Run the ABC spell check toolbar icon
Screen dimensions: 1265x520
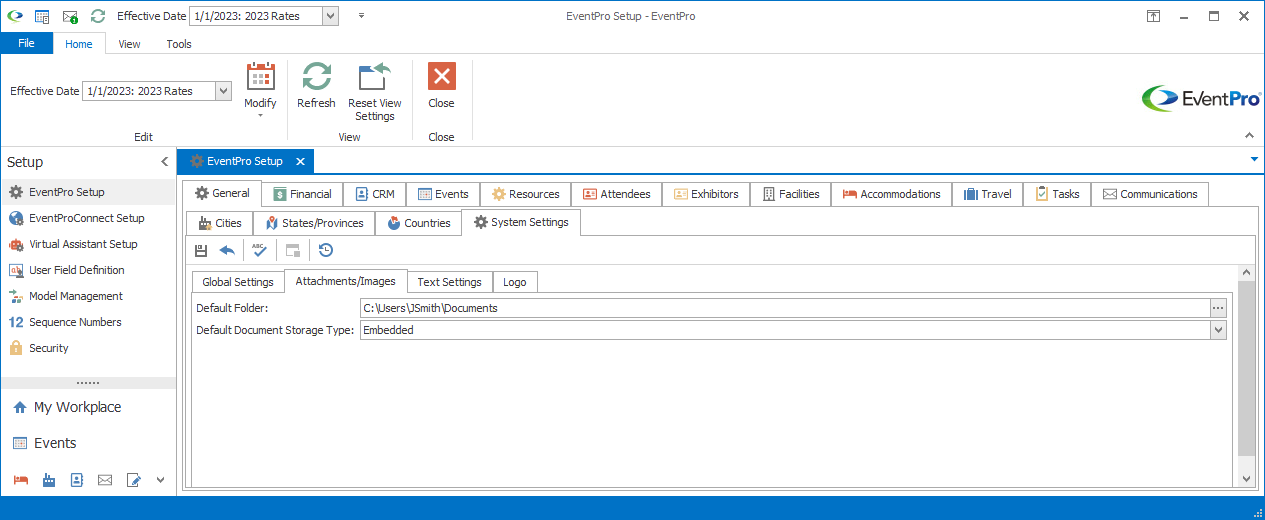259,250
